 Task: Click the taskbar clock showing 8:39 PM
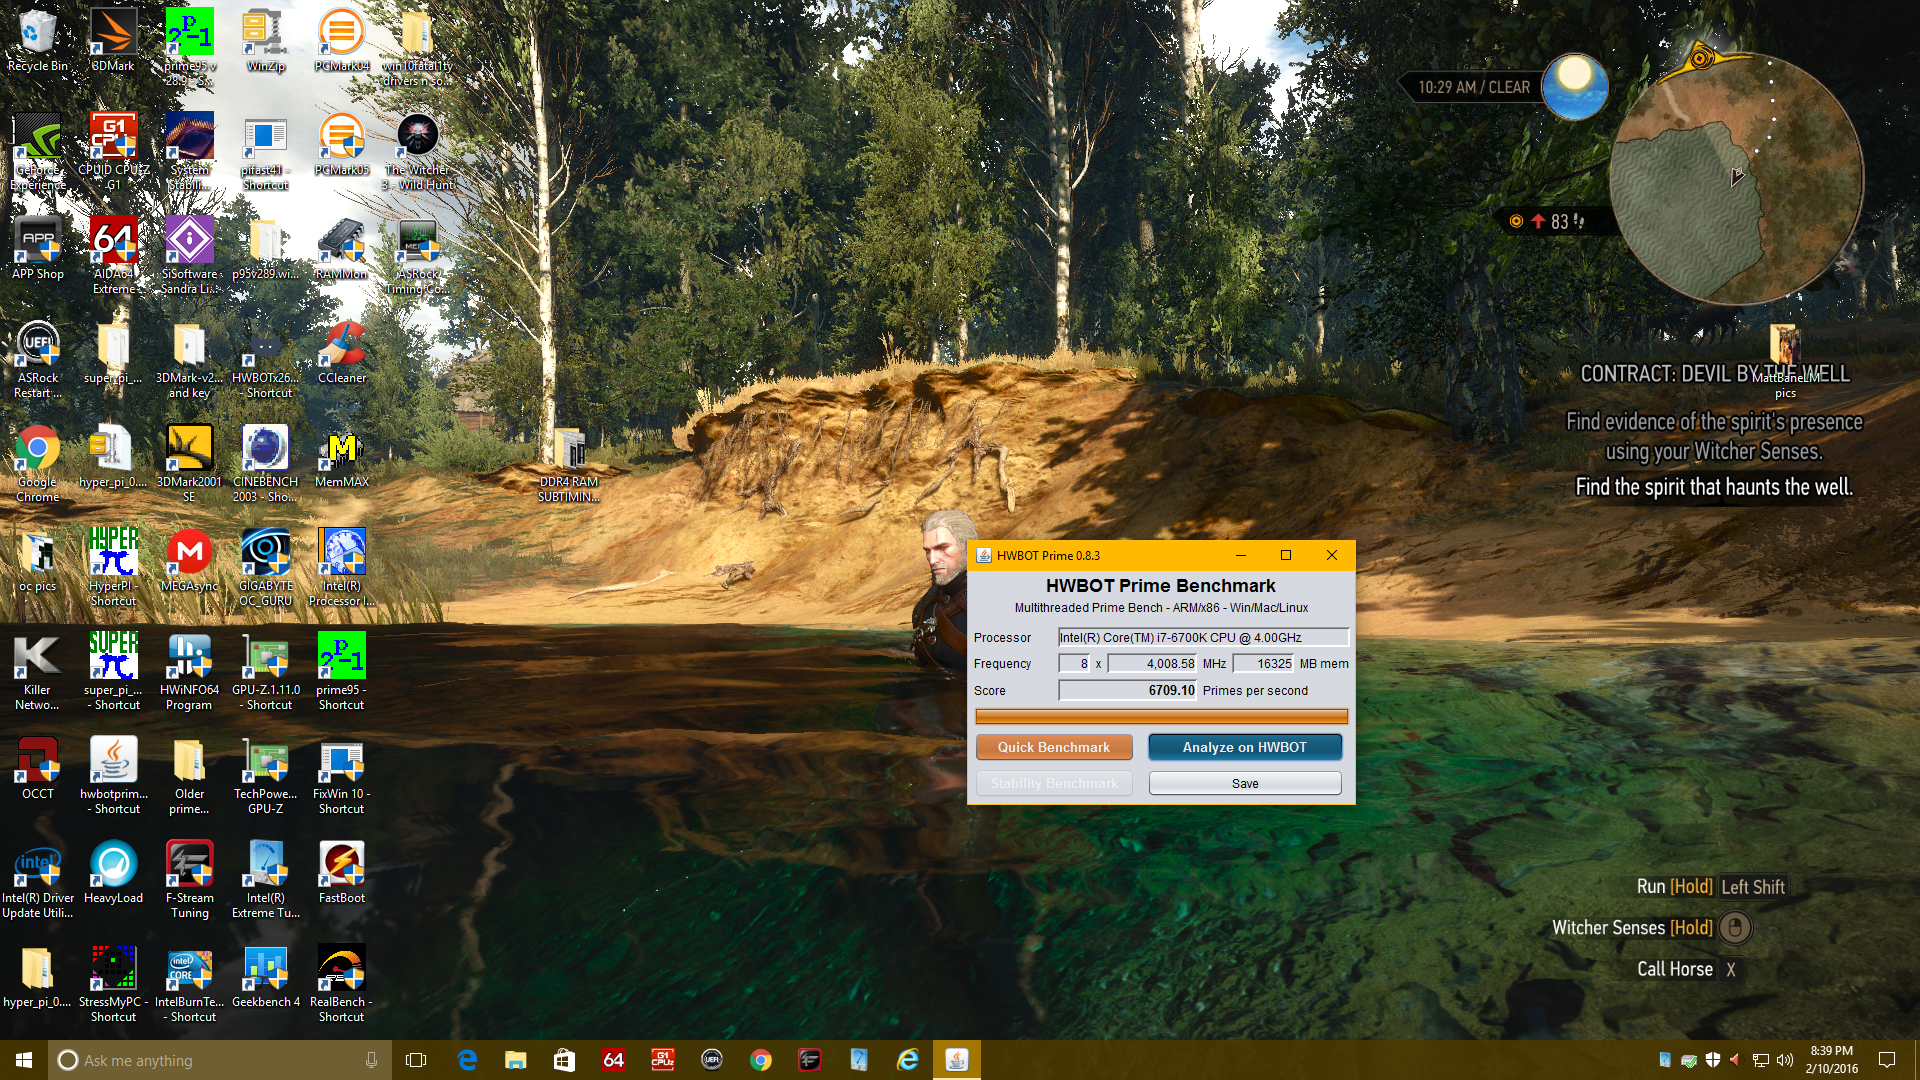[1832, 1060]
